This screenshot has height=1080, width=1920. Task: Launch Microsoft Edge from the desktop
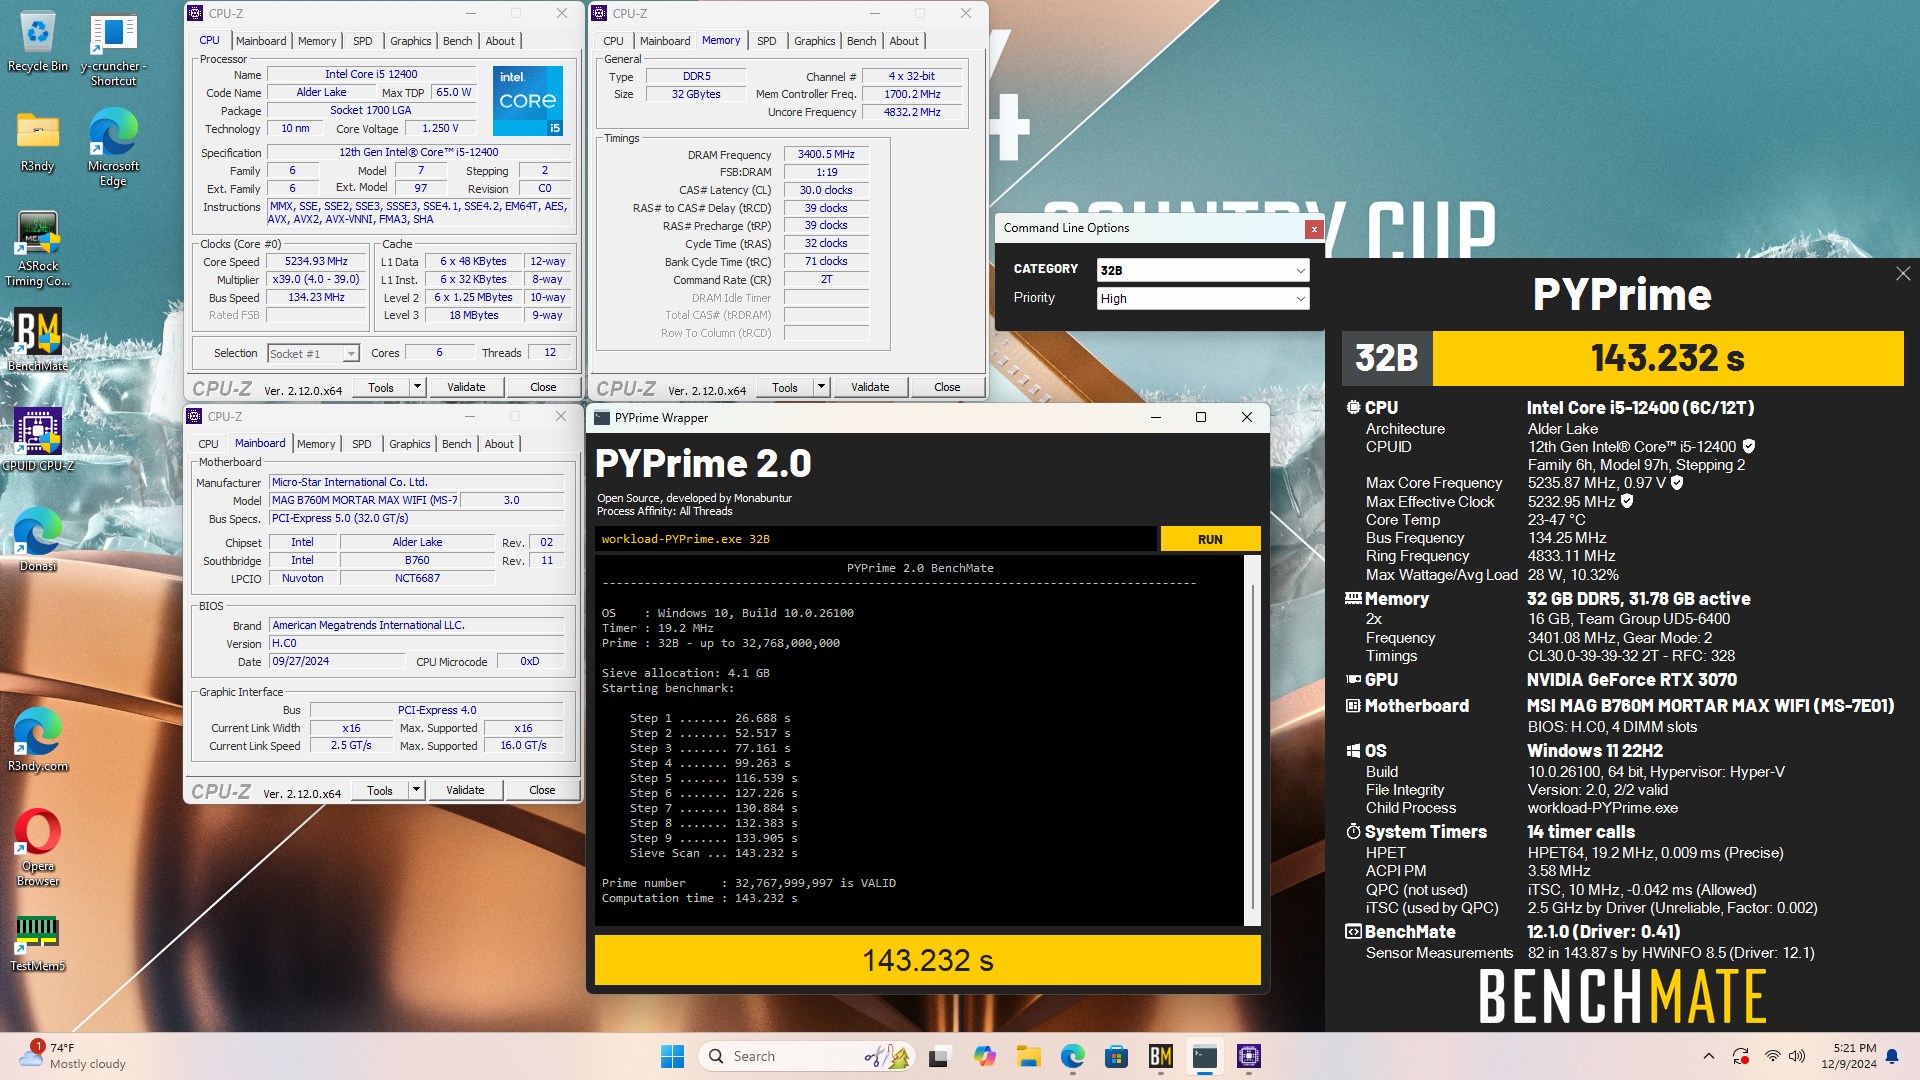click(113, 148)
